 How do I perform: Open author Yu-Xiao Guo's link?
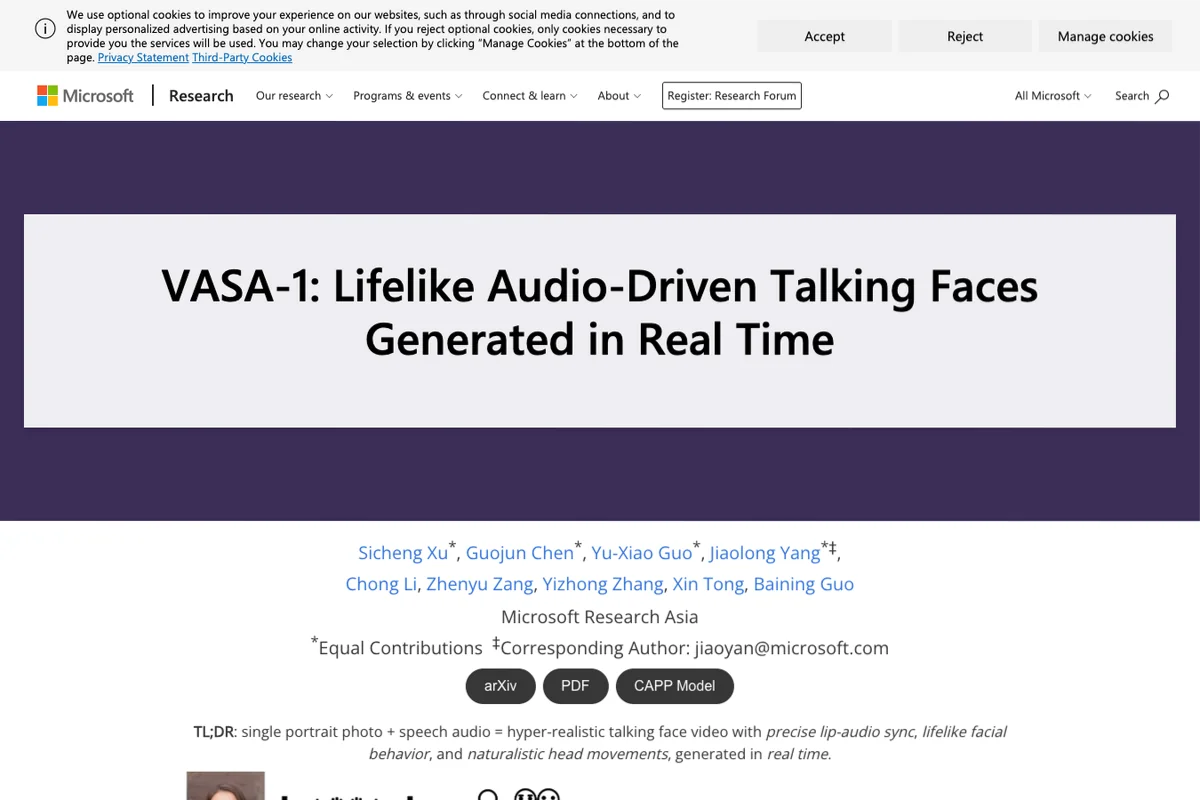tap(641, 552)
